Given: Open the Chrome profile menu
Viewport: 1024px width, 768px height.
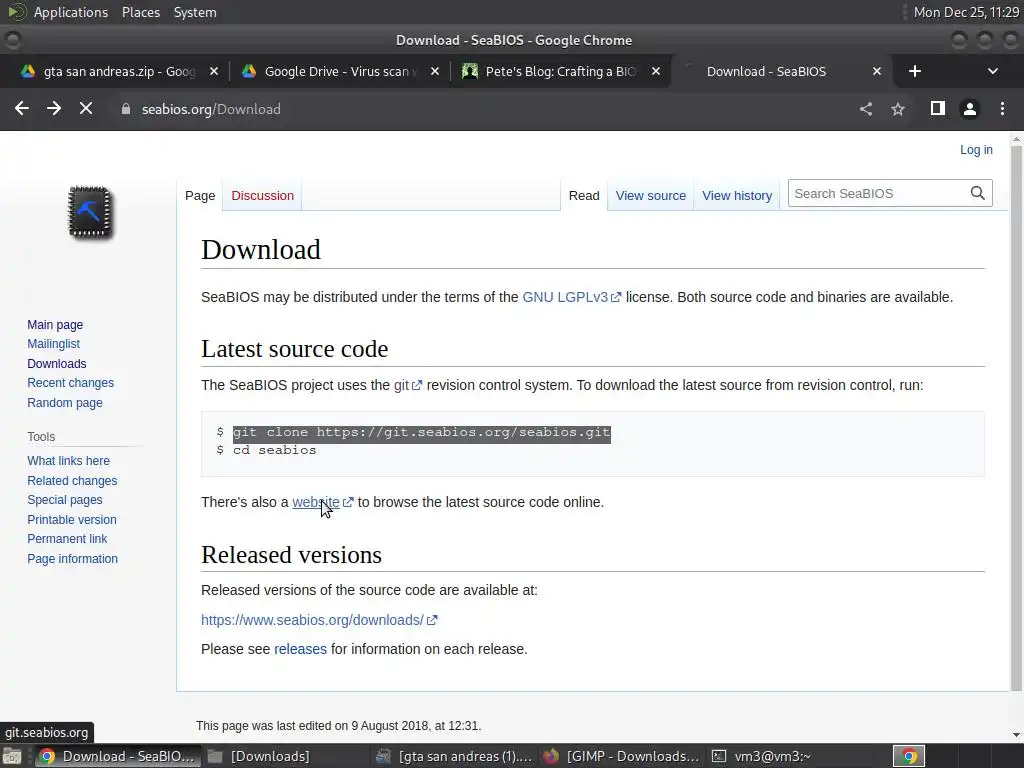Looking at the screenshot, I should (969, 109).
